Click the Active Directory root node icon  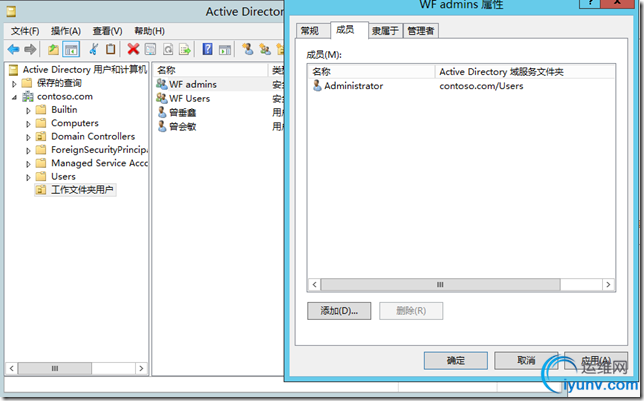[x=14, y=70]
